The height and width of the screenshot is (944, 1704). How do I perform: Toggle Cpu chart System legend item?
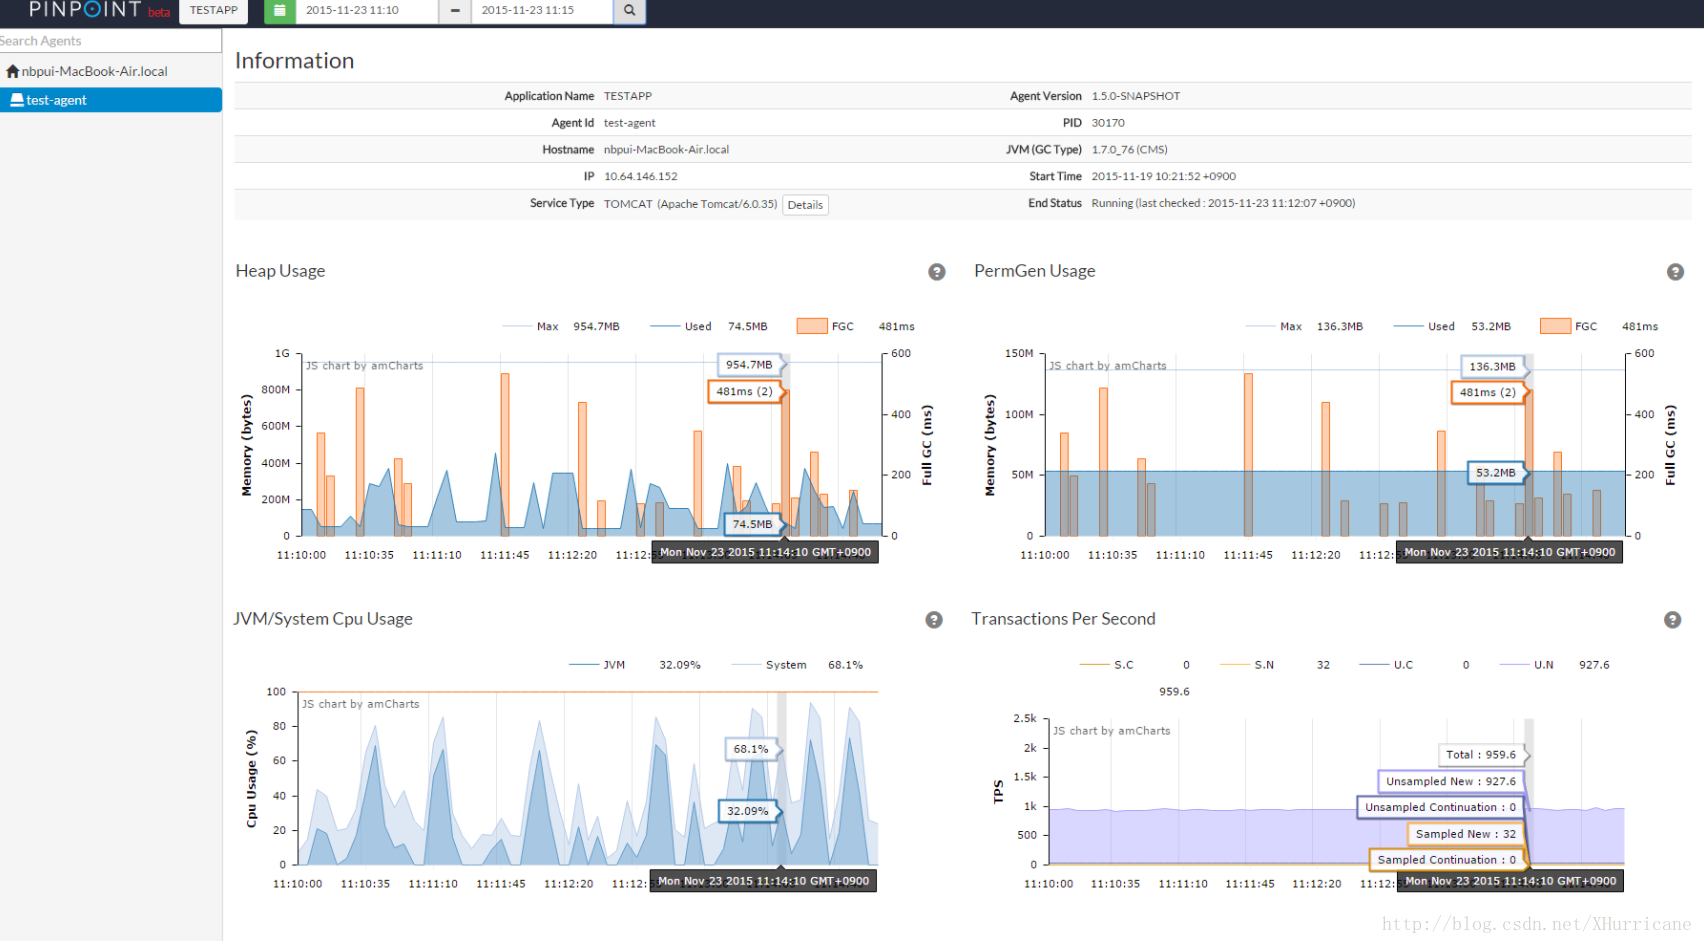click(768, 665)
